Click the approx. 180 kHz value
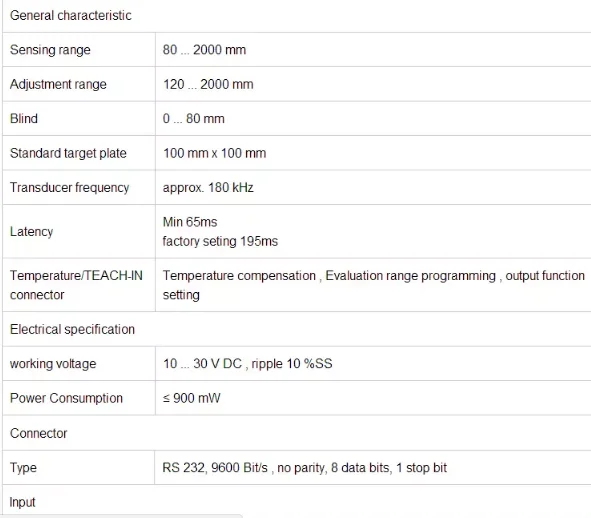The height and width of the screenshot is (518, 591). pos(208,187)
